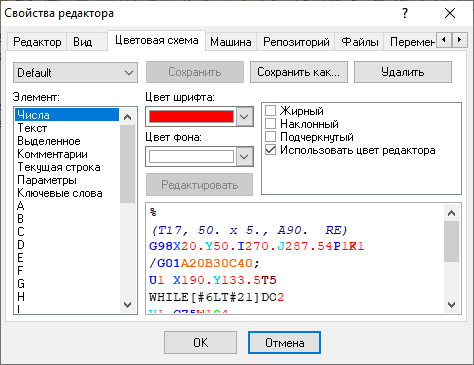Image resolution: width=474 pixels, height=365 pixels.
Task: Select letter D in the element list
Action: pyautogui.click(x=67, y=245)
